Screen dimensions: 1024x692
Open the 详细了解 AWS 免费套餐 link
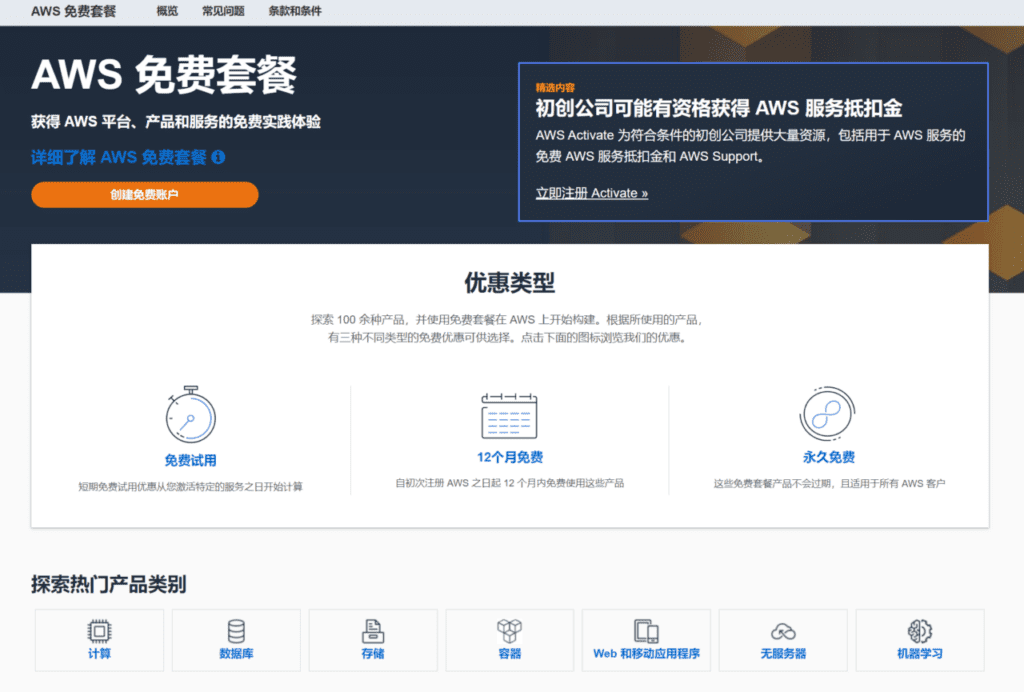pos(119,157)
